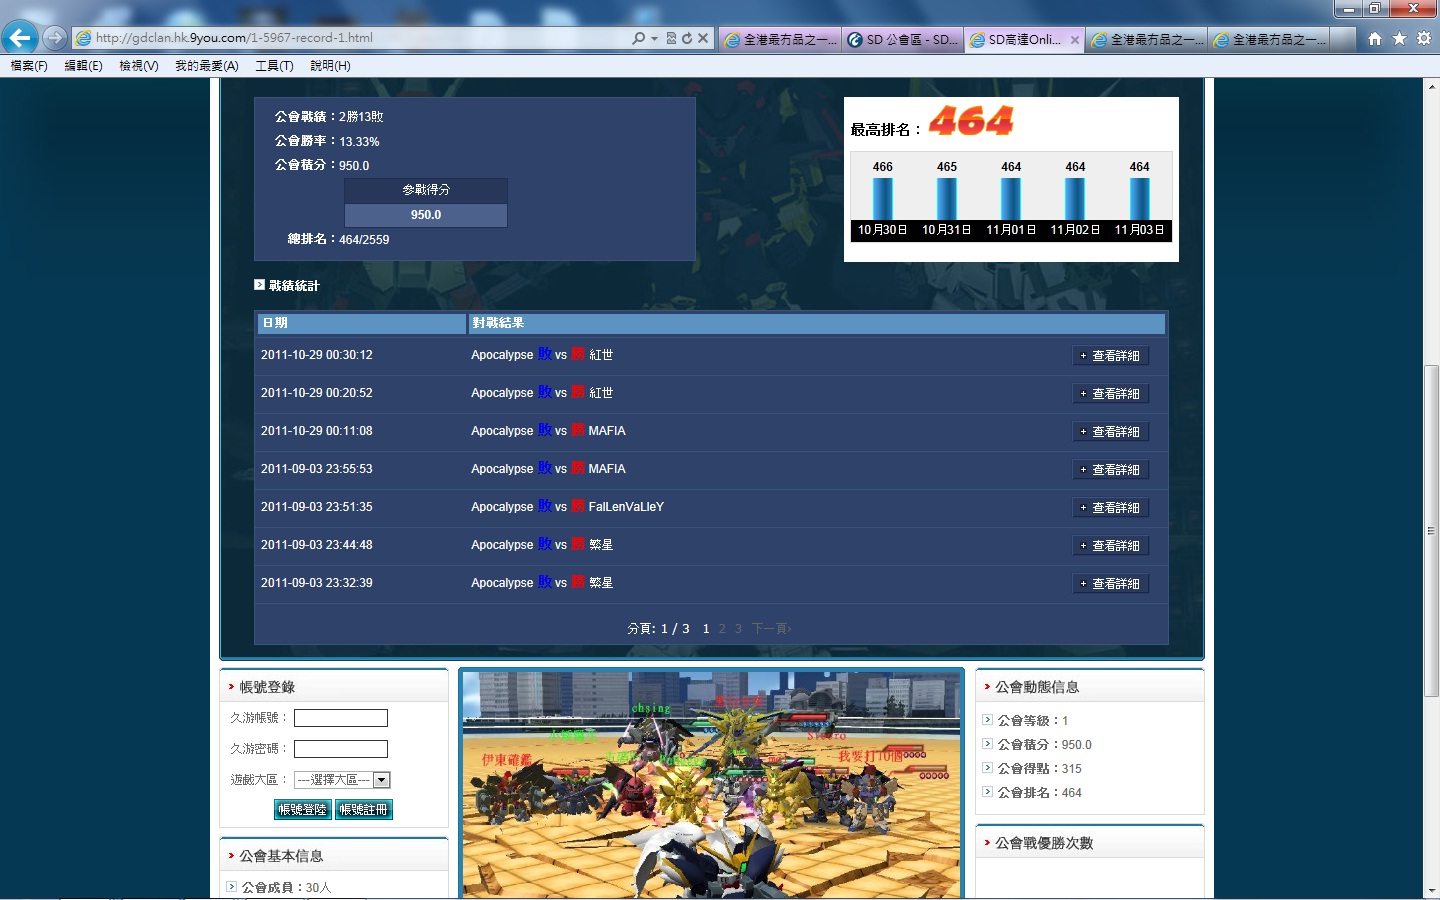Open the Tools gear icon
The height and width of the screenshot is (900, 1440).
tap(1423, 38)
